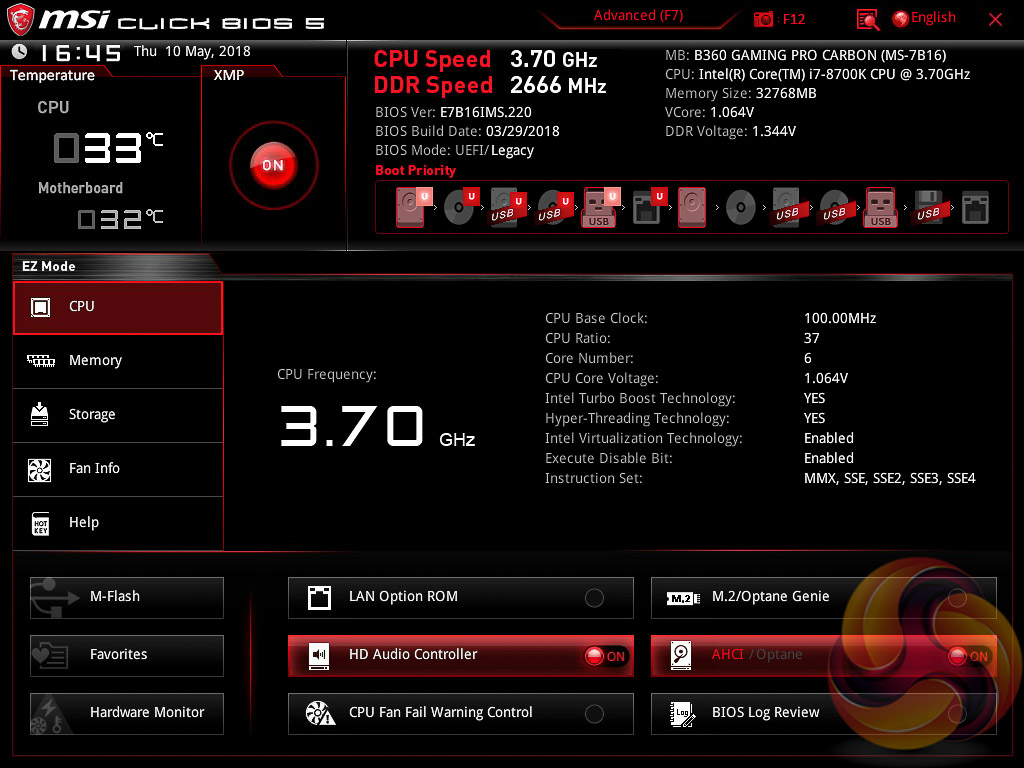
Task: Select the legacy CD/DVD boot icon without U badge
Action: tap(741, 208)
